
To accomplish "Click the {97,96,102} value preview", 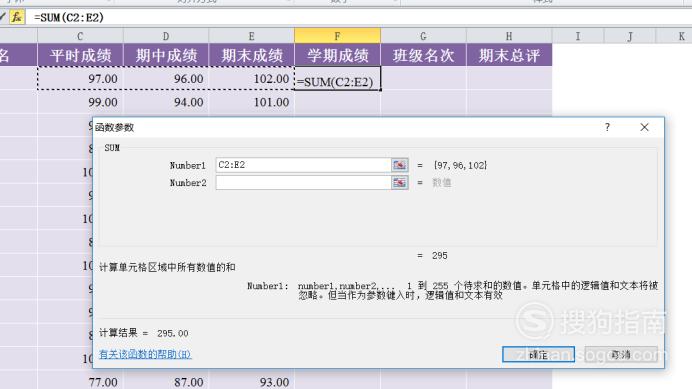I will point(460,165).
